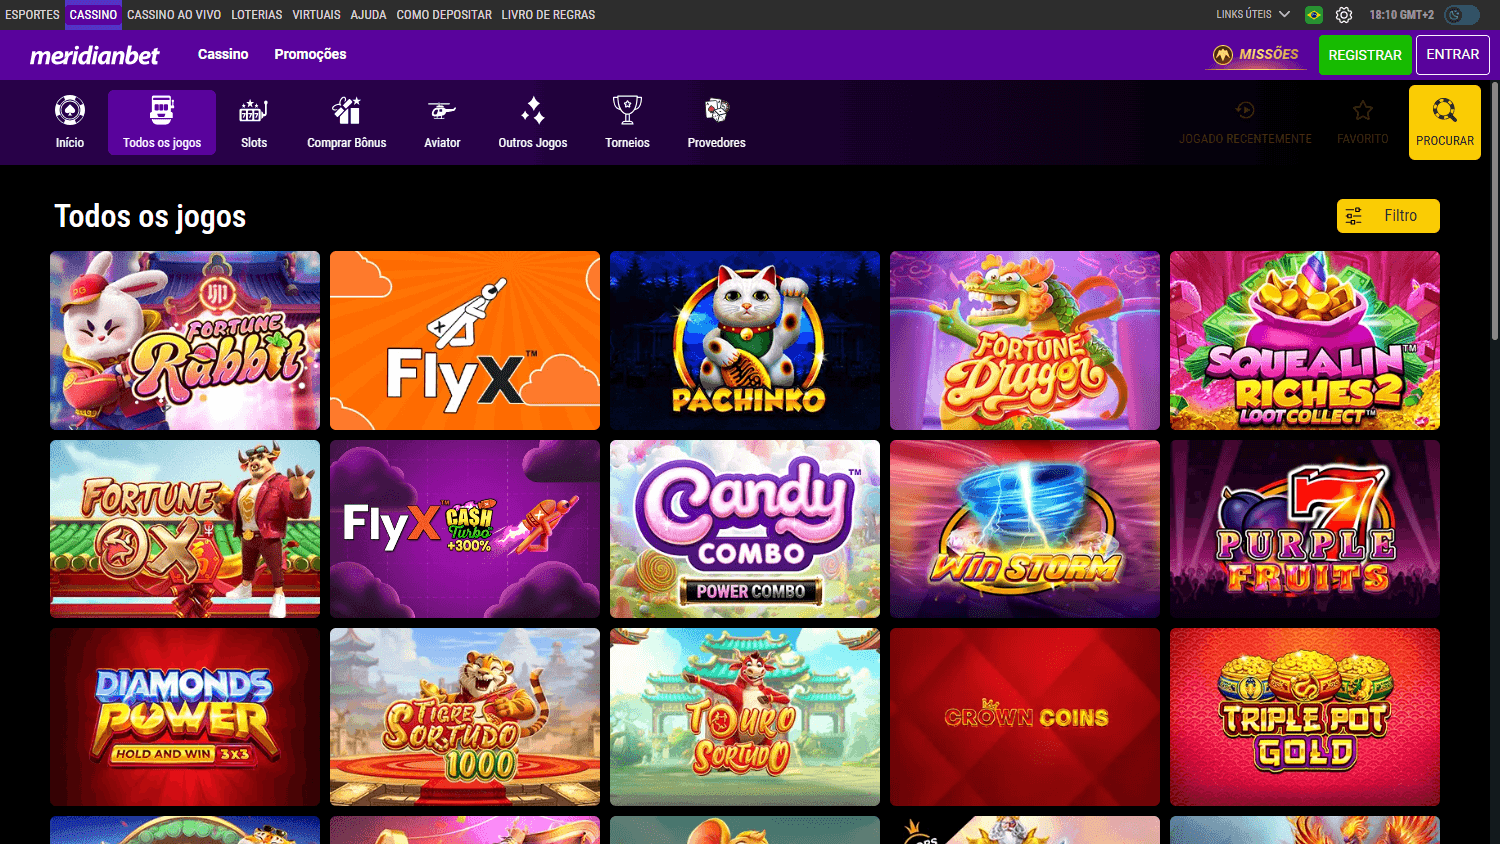
Task: Open the settings gear icon
Action: (x=1344, y=15)
